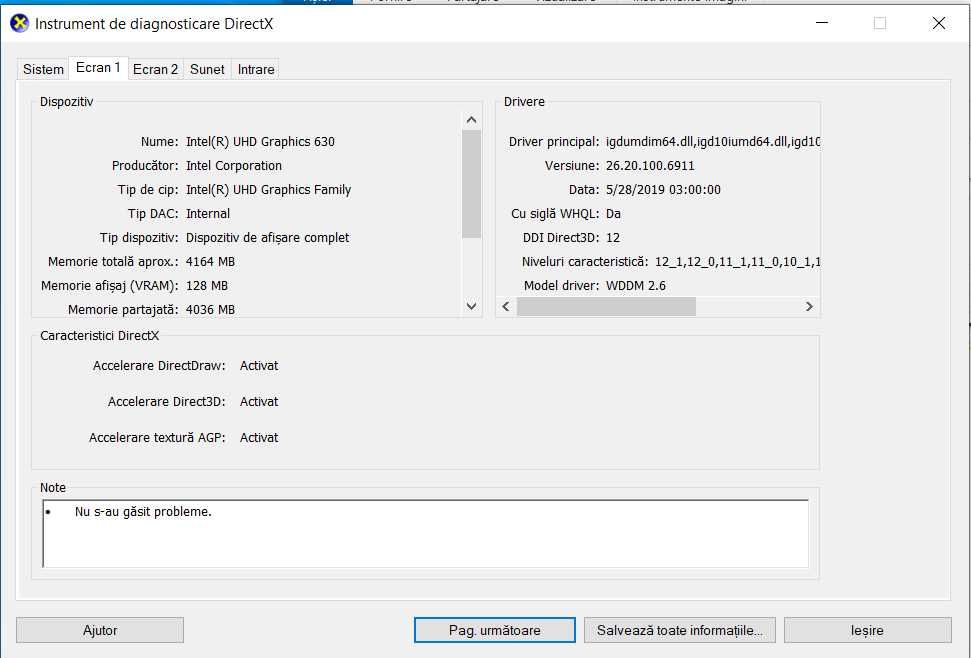Click Dispozitiv list scroll down arrow
Viewport: 971px width, 658px height.
pos(471,306)
